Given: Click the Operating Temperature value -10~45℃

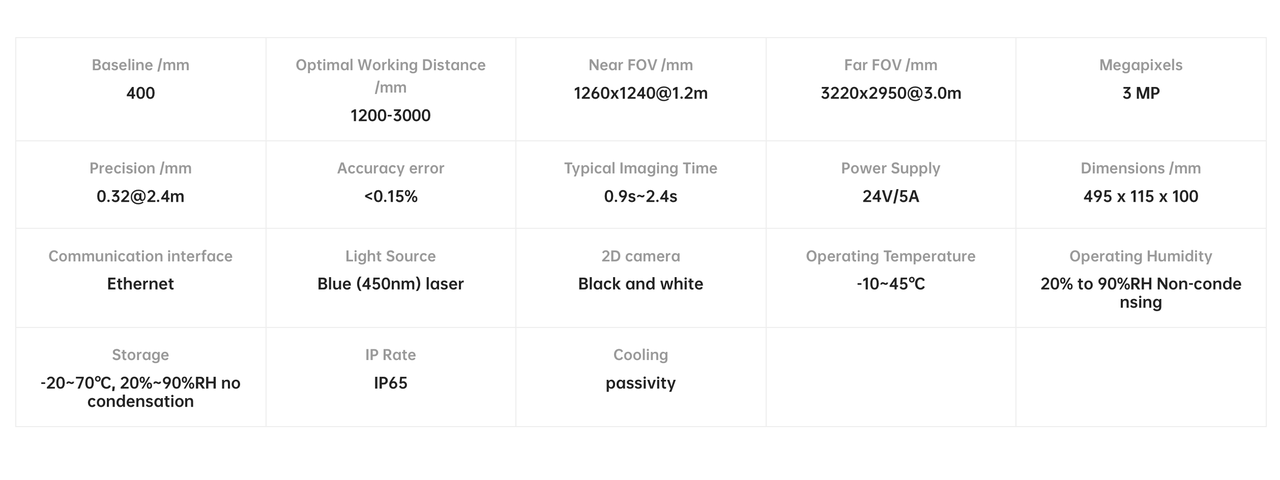Looking at the screenshot, I should [x=890, y=284].
